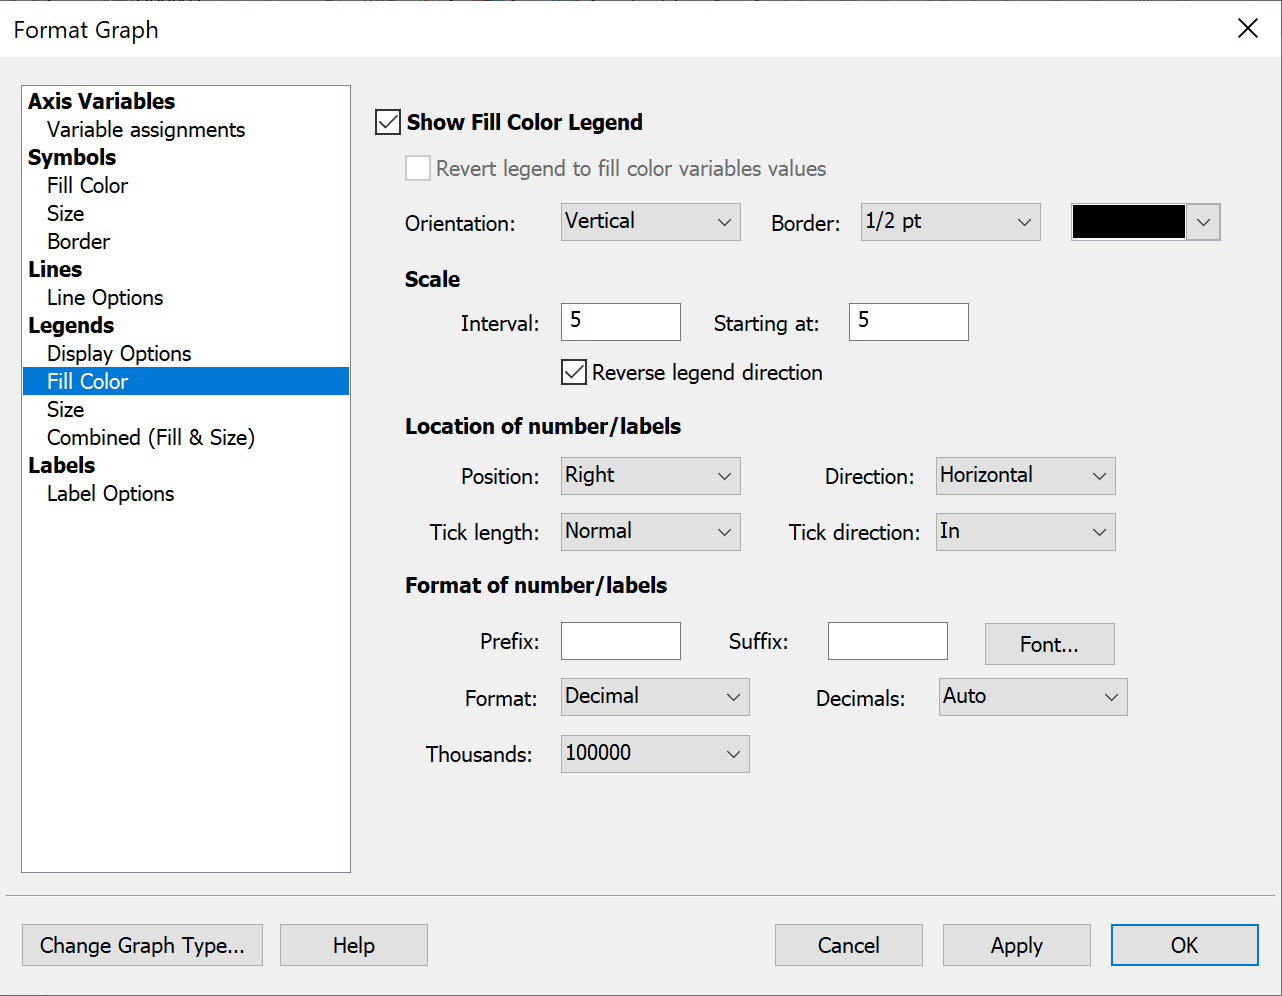
Task: Enable Revert legend to fill color variables values
Action: point(417,168)
